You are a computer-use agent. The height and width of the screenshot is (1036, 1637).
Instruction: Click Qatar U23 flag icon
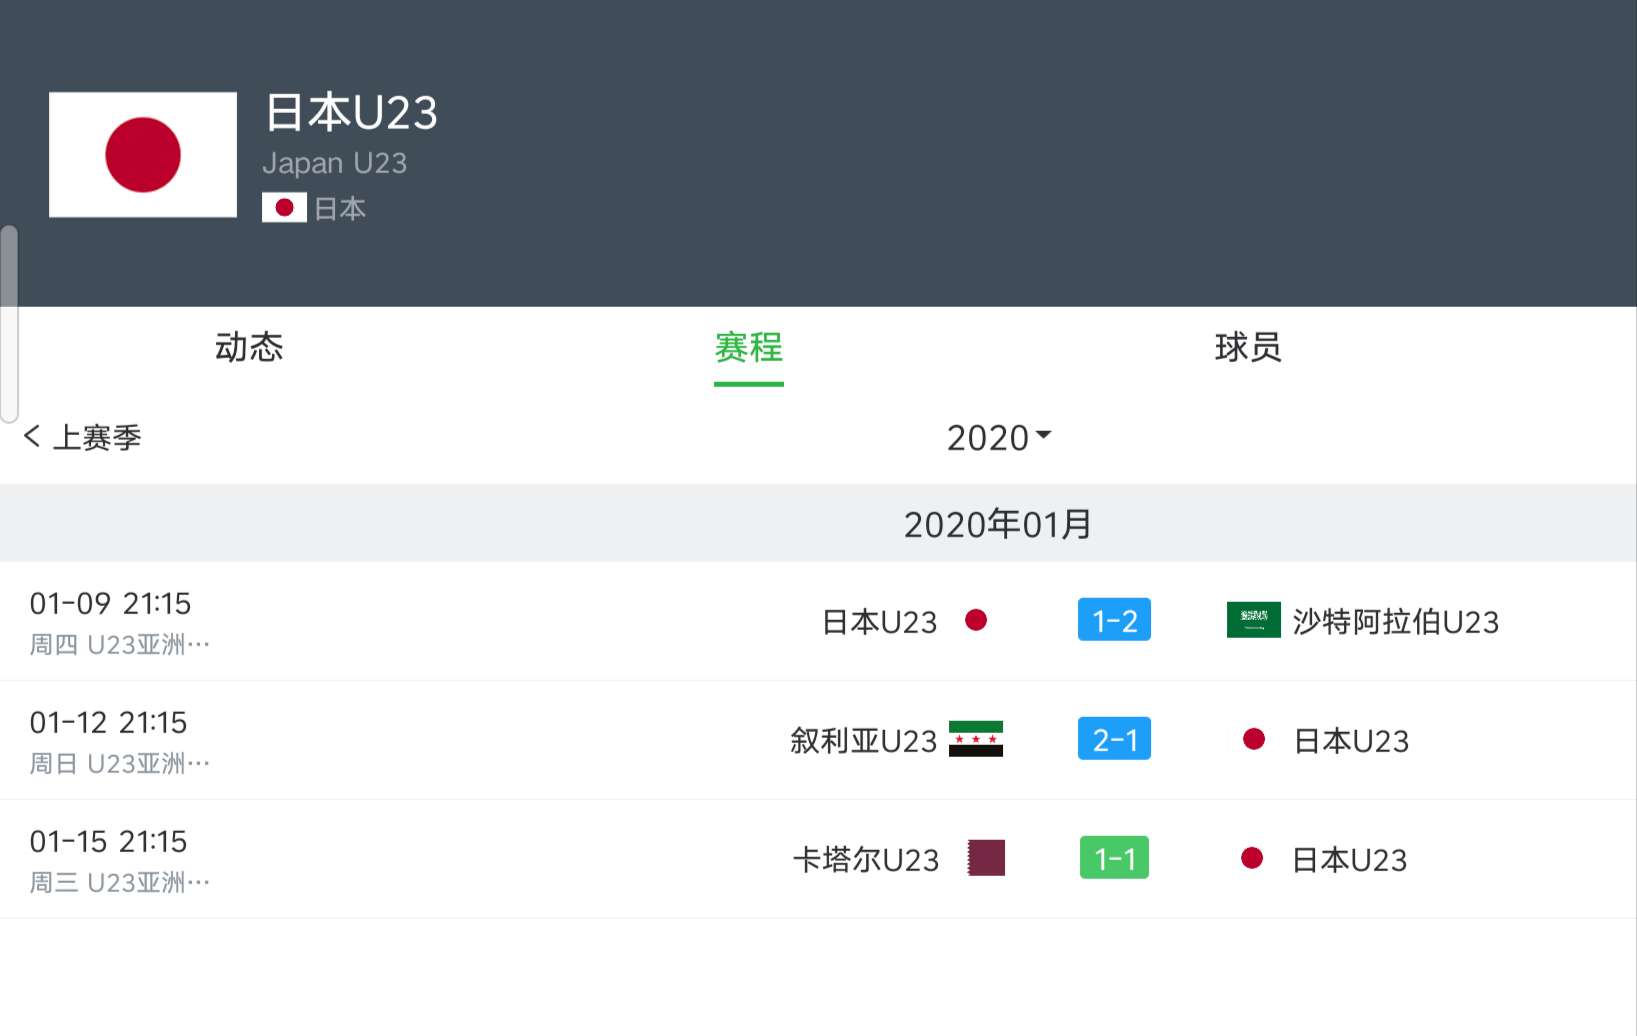pyautogui.click(x=986, y=858)
